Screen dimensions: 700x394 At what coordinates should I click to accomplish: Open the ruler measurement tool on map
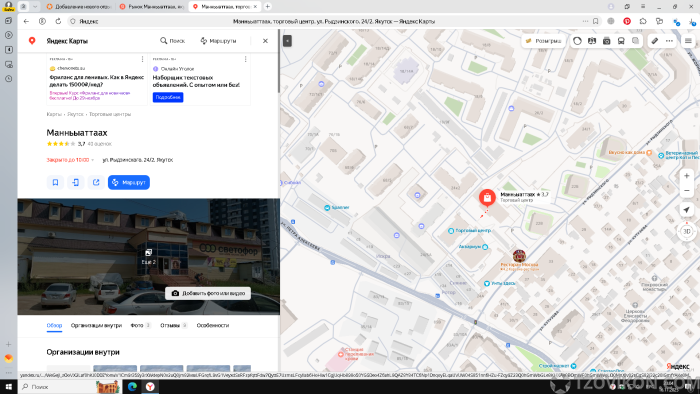[654, 41]
